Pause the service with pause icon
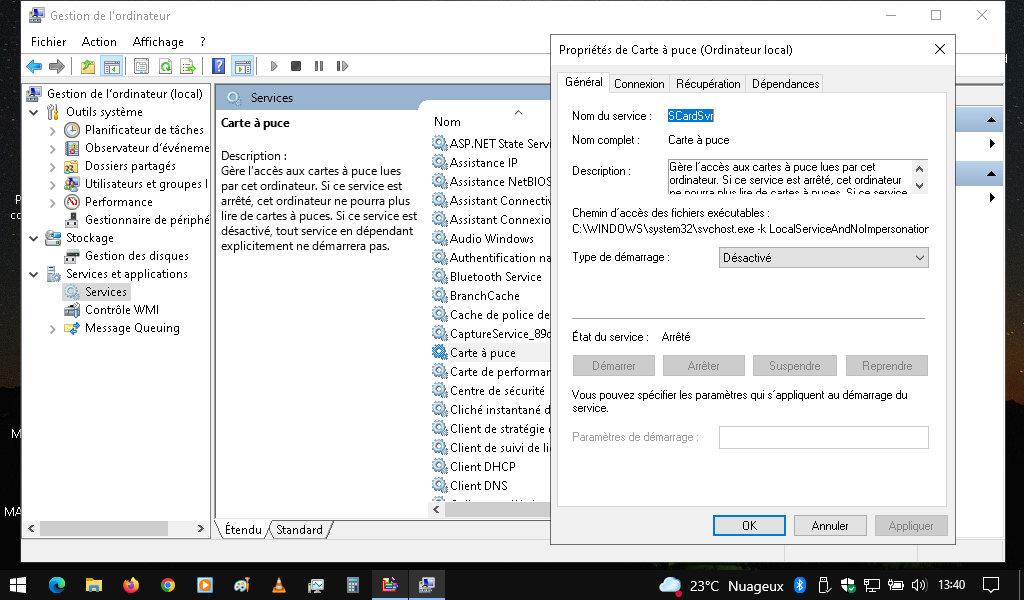 pyautogui.click(x=319, y=66)
